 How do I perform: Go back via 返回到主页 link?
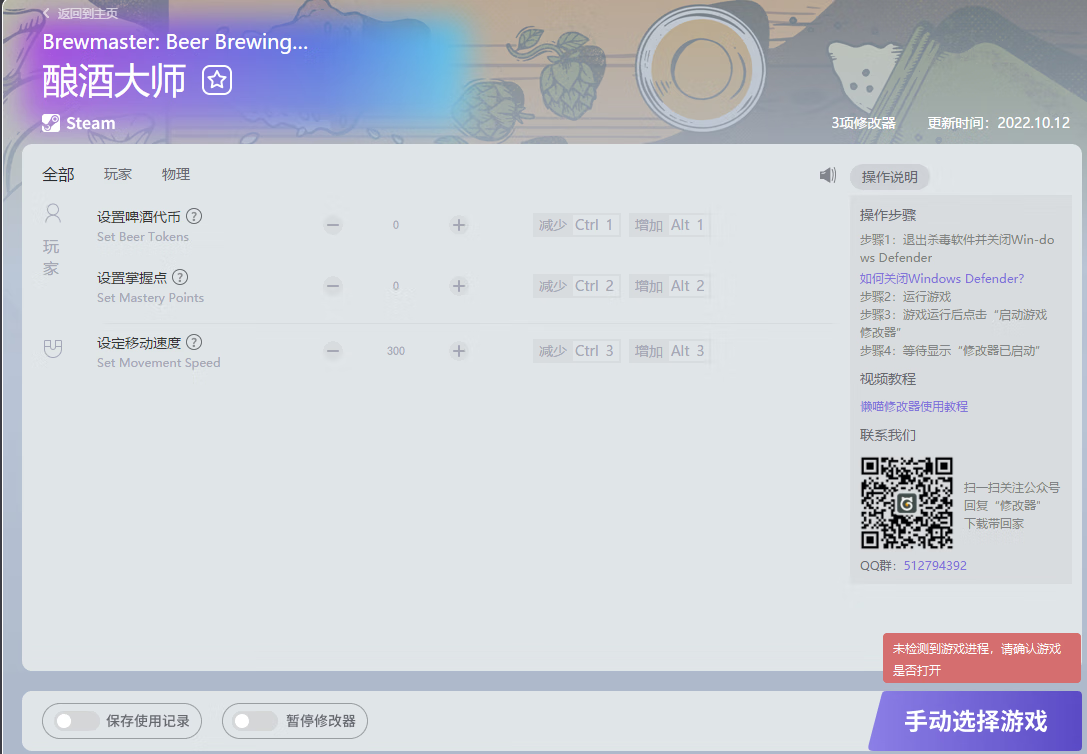coord(87,13)
